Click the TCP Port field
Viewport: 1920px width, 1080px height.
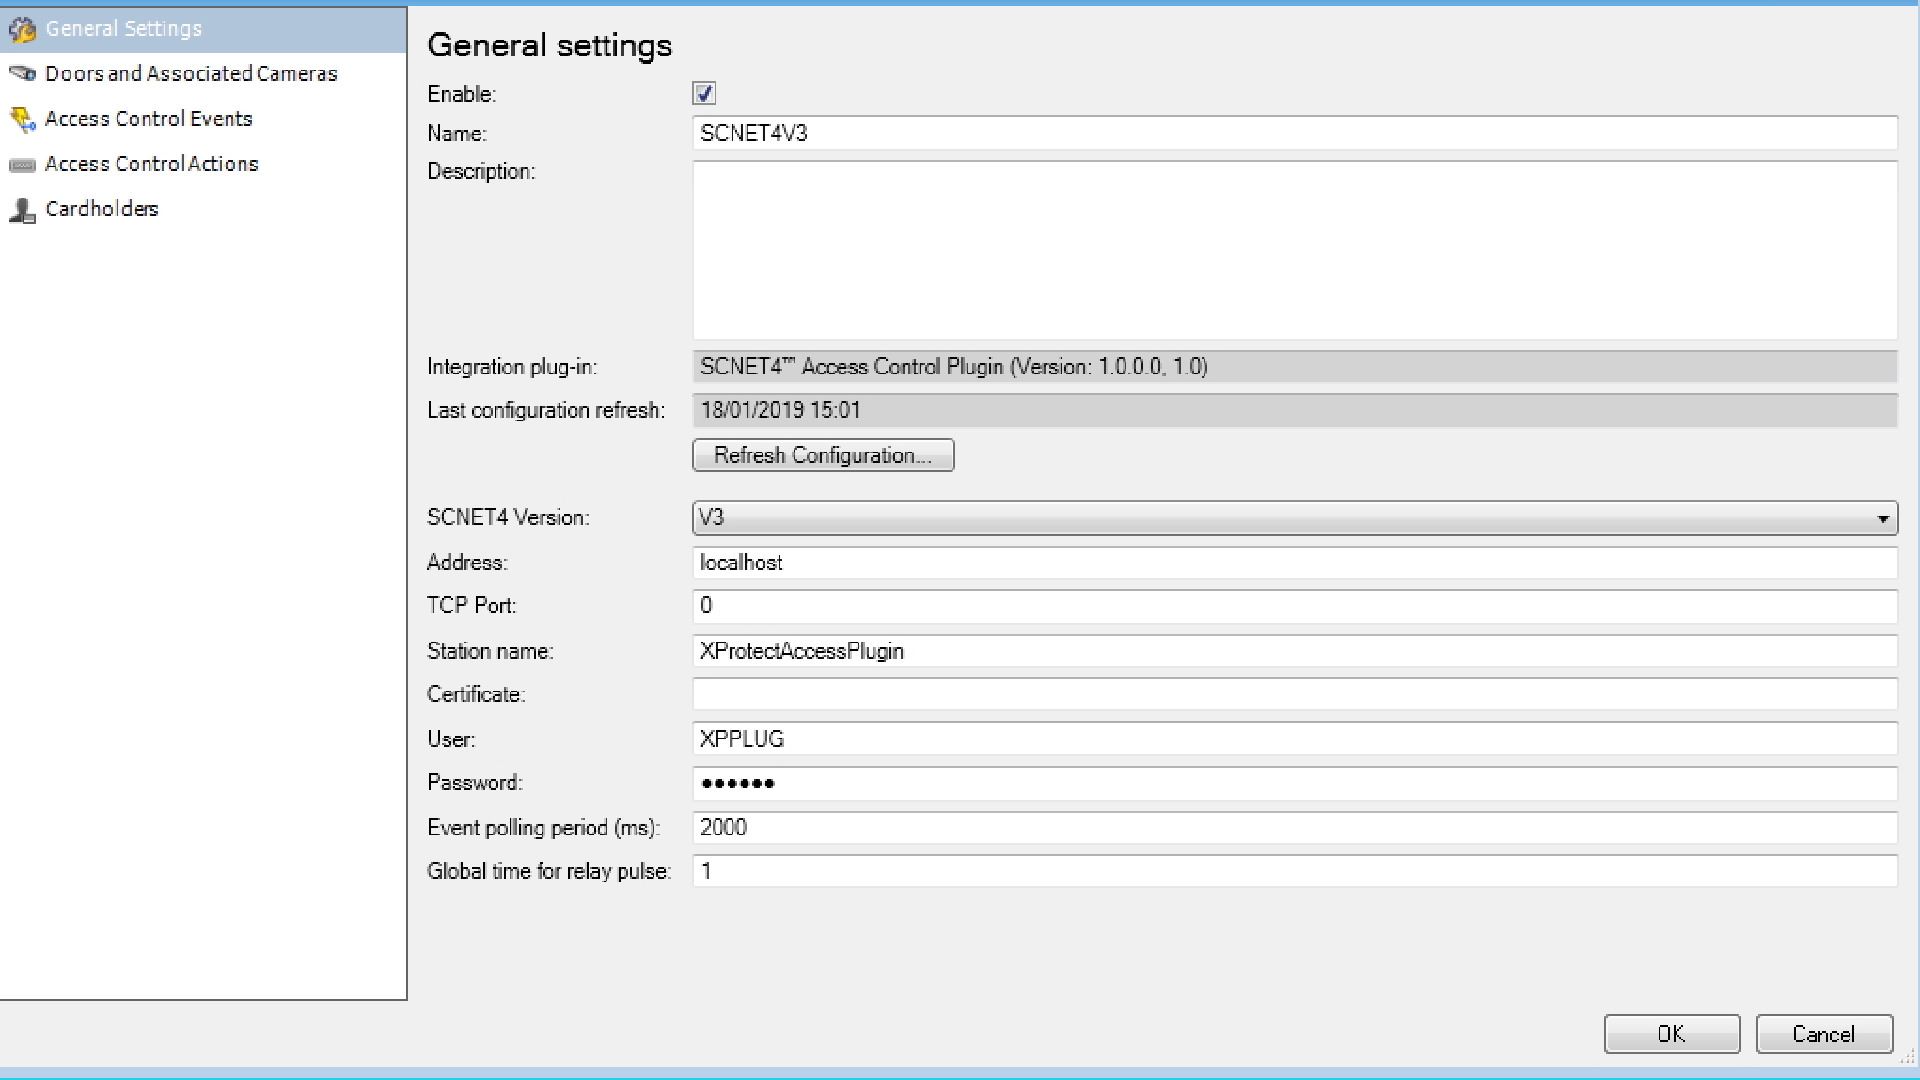pyautogui.click(x=1295, y=606)
